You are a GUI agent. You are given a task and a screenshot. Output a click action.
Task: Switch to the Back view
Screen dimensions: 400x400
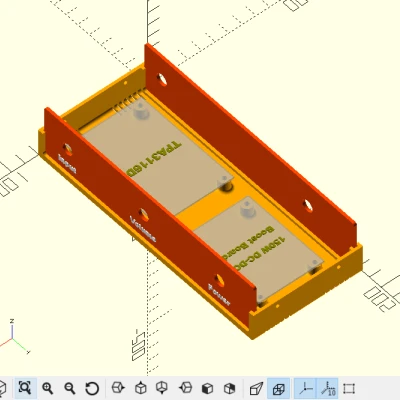[230, 388]
